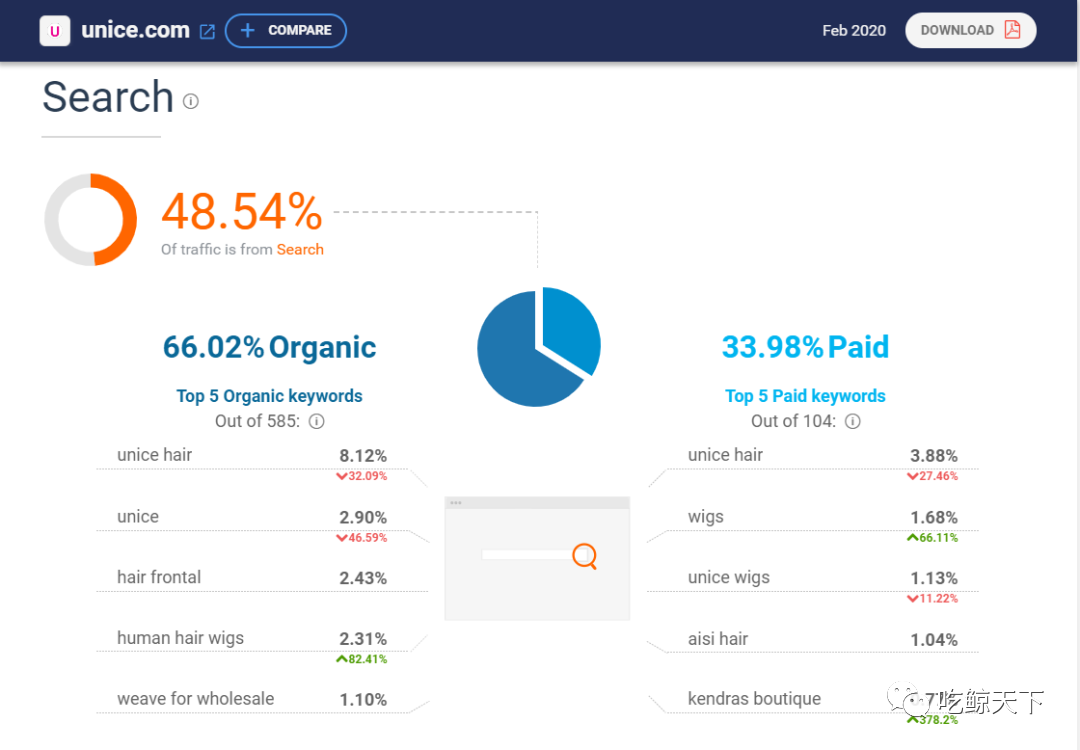Click info icon beside Out of 585
This screenshot has height=750, width=1080.
(x=316, y=421)
